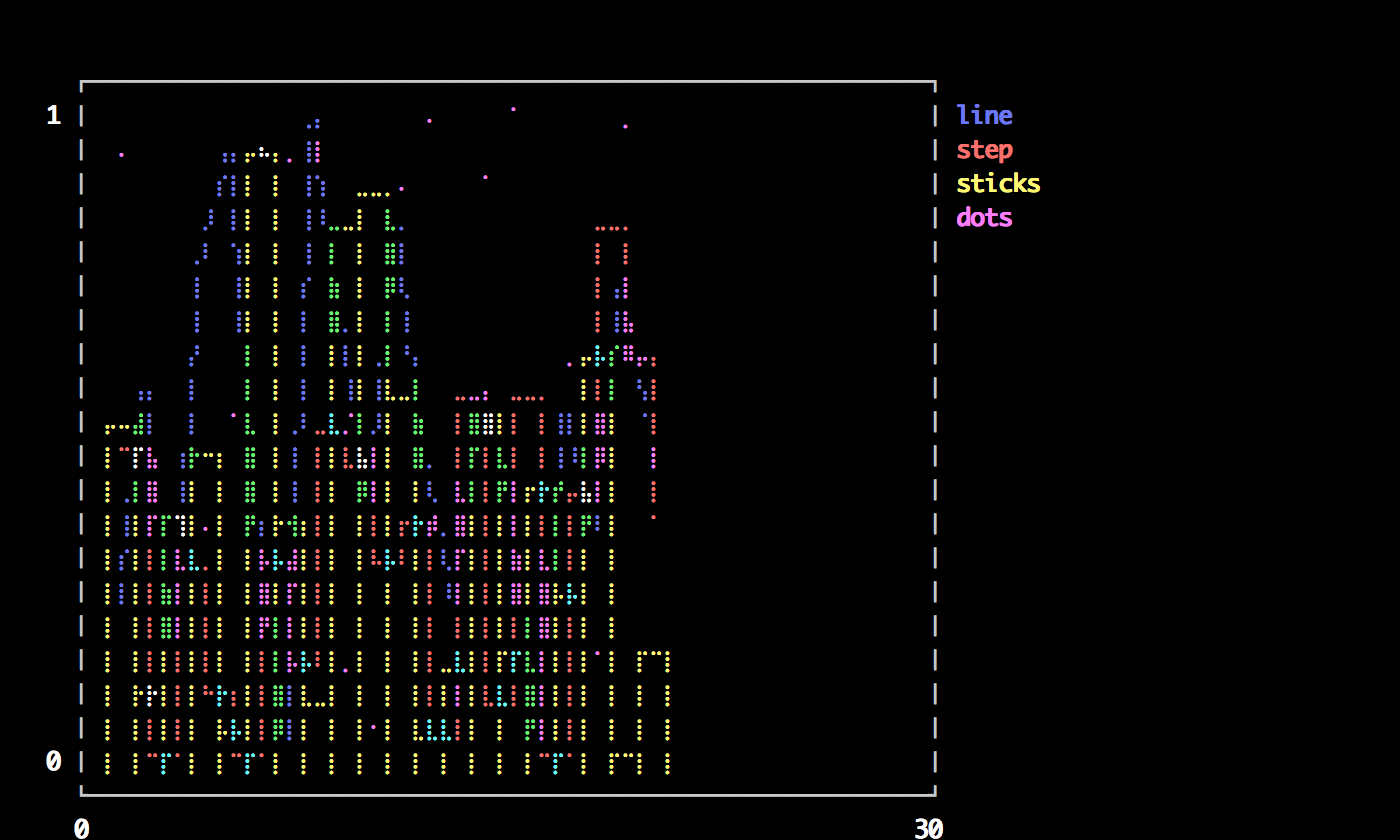The image size is (1400, 840).
Task: Select the pink 'dots' legend entry
Action: pos(984,218)
